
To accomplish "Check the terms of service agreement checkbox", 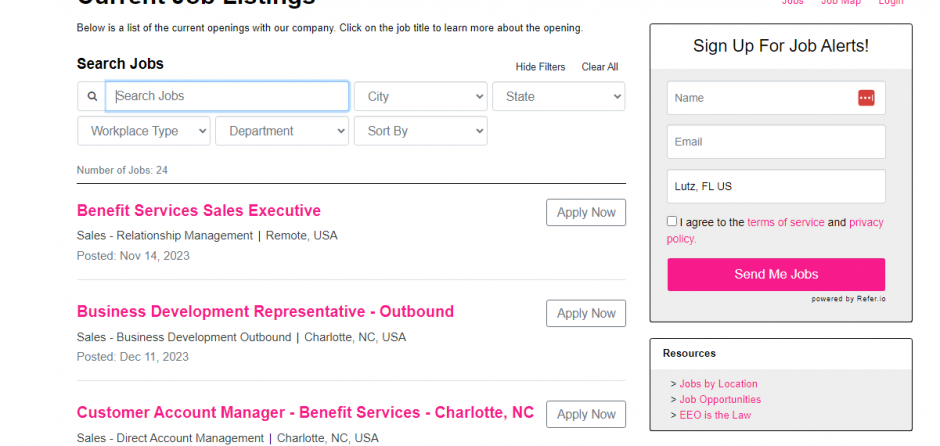I will (x=671, y=221).
